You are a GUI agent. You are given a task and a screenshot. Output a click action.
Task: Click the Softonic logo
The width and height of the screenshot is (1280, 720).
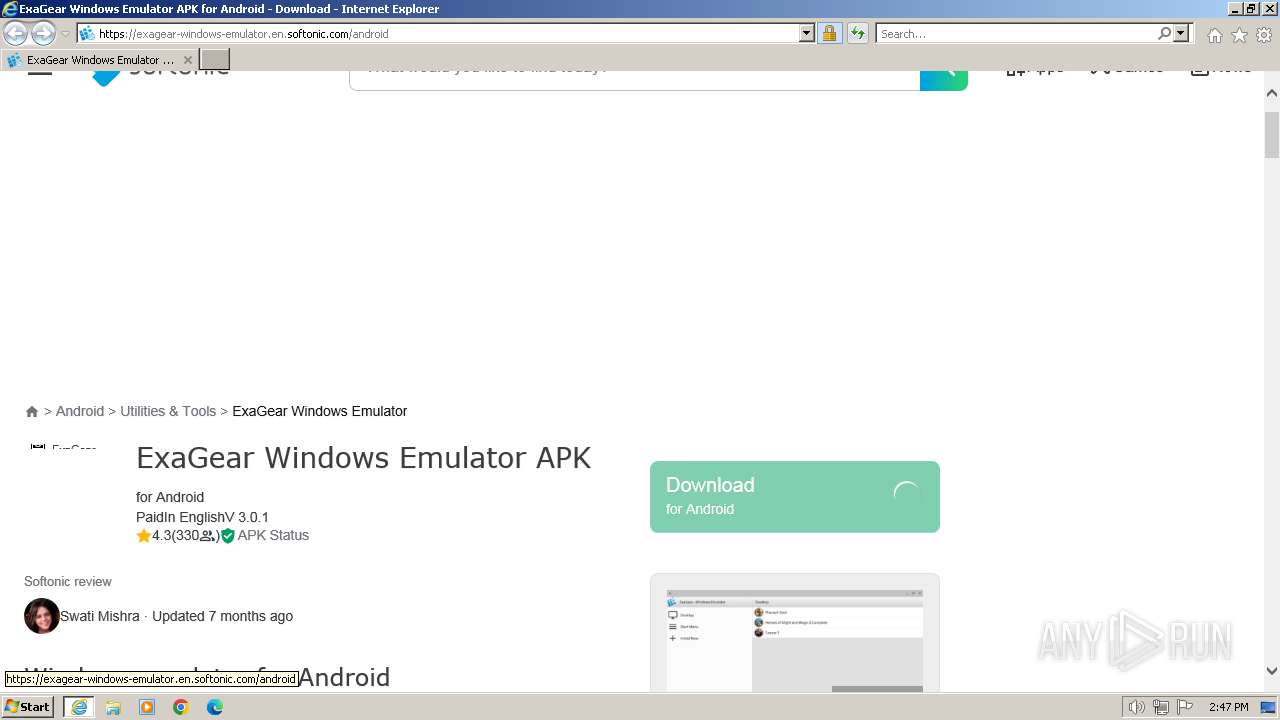(x=160, y=77)
